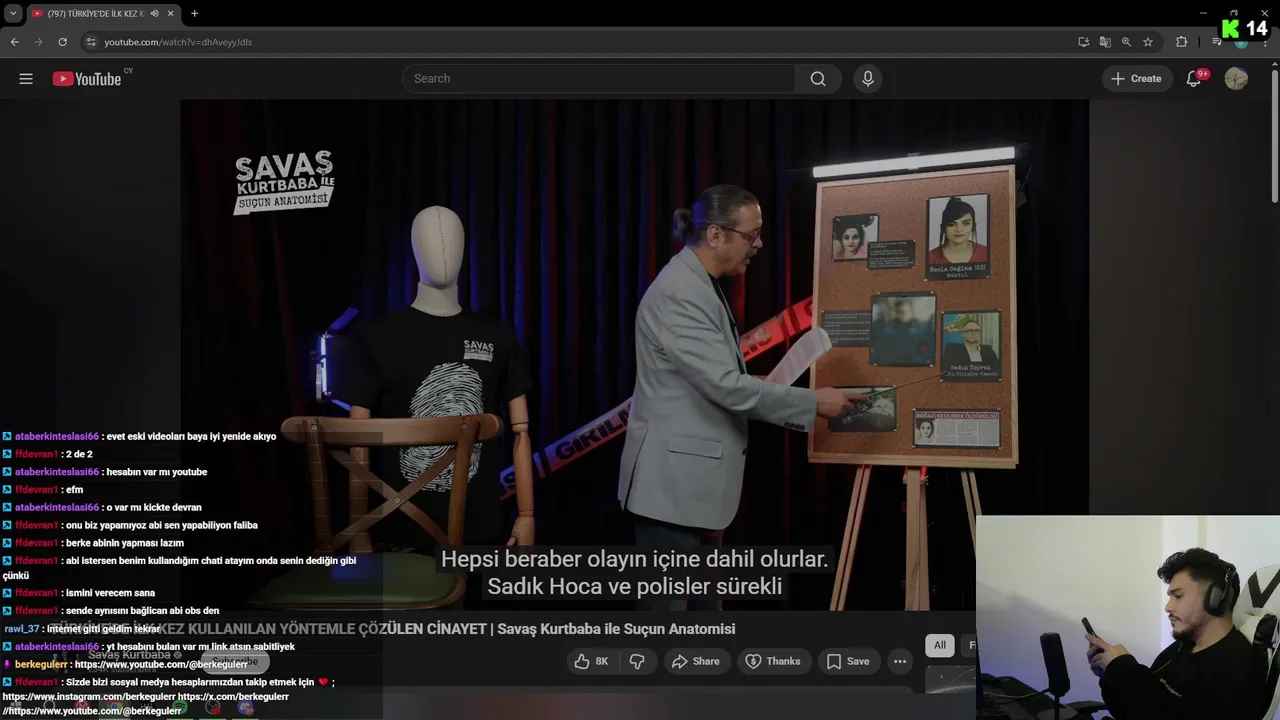This screenshot has height=720, width=1280.
Task: Go to the YouTube home logo
Action: coord(87,79)
